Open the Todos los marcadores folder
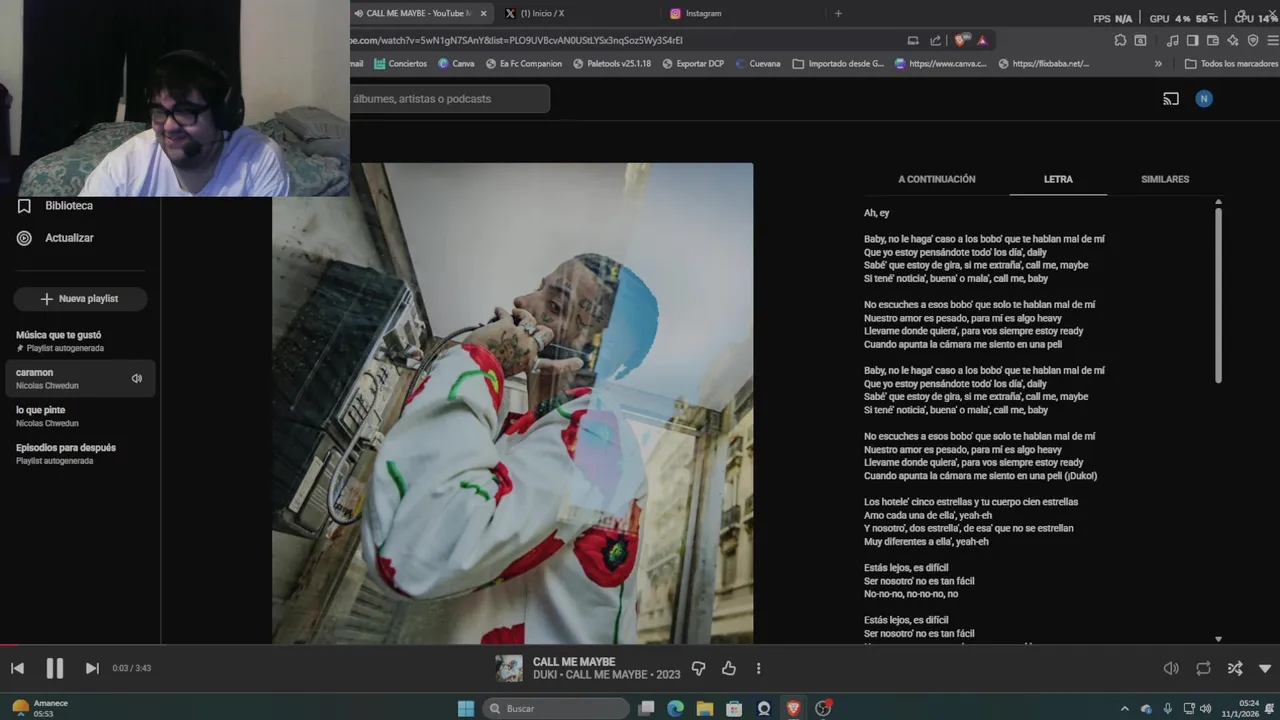Screen dimensions: 1280x720 coord(1231,63)
